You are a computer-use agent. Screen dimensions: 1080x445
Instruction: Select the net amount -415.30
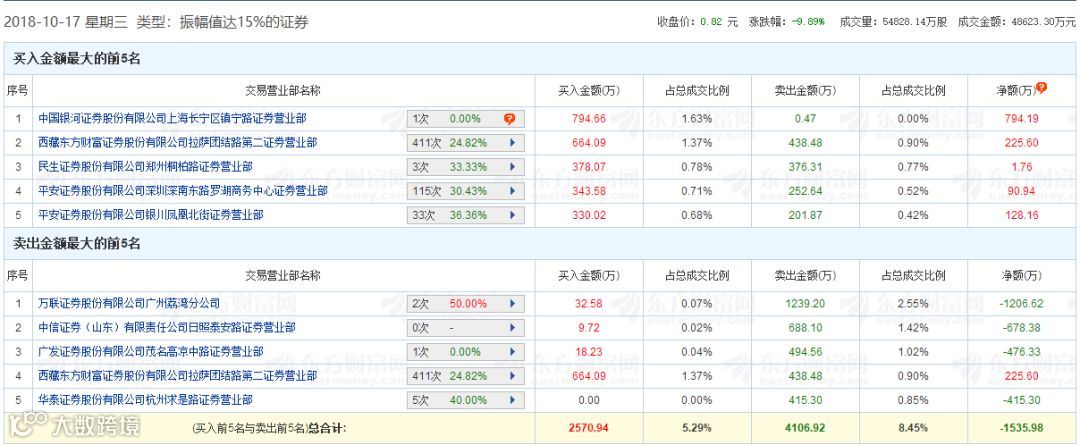1021,400
